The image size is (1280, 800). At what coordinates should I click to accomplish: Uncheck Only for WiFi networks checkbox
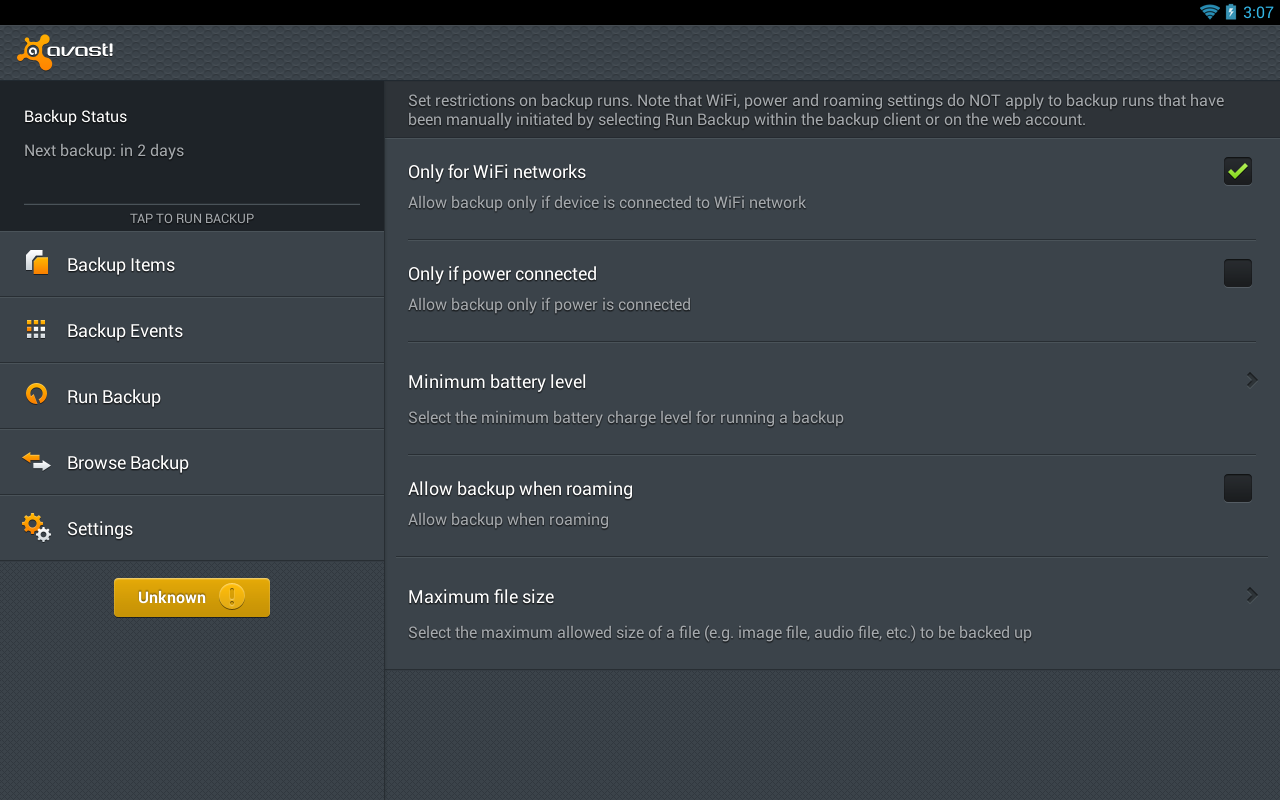point(1238,171)
